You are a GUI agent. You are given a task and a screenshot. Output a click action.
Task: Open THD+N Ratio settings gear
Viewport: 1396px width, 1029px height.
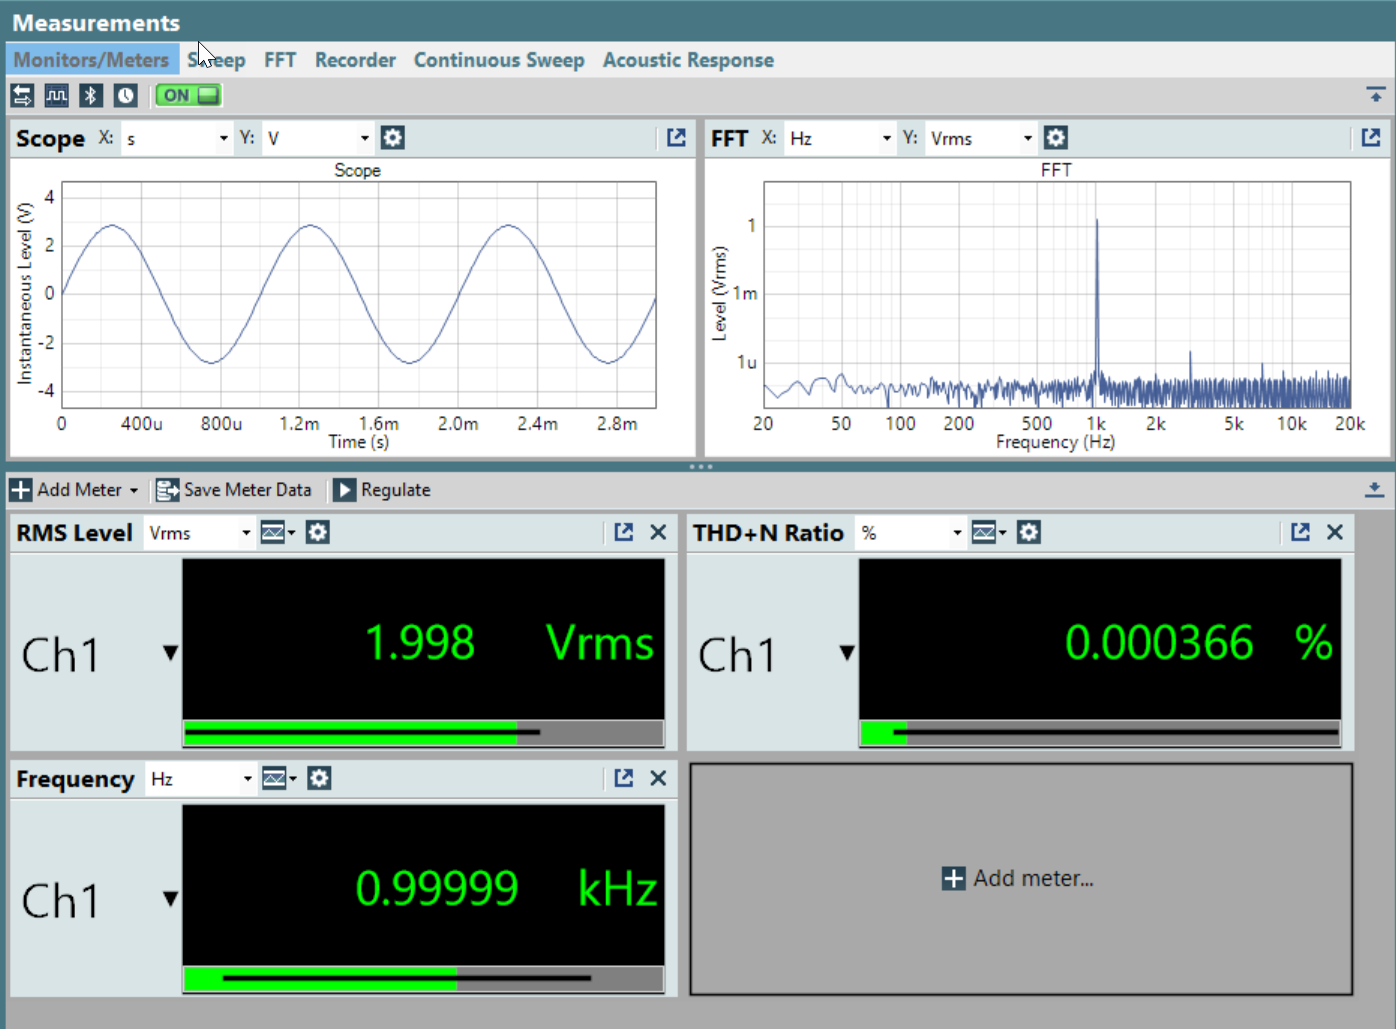1029,533
